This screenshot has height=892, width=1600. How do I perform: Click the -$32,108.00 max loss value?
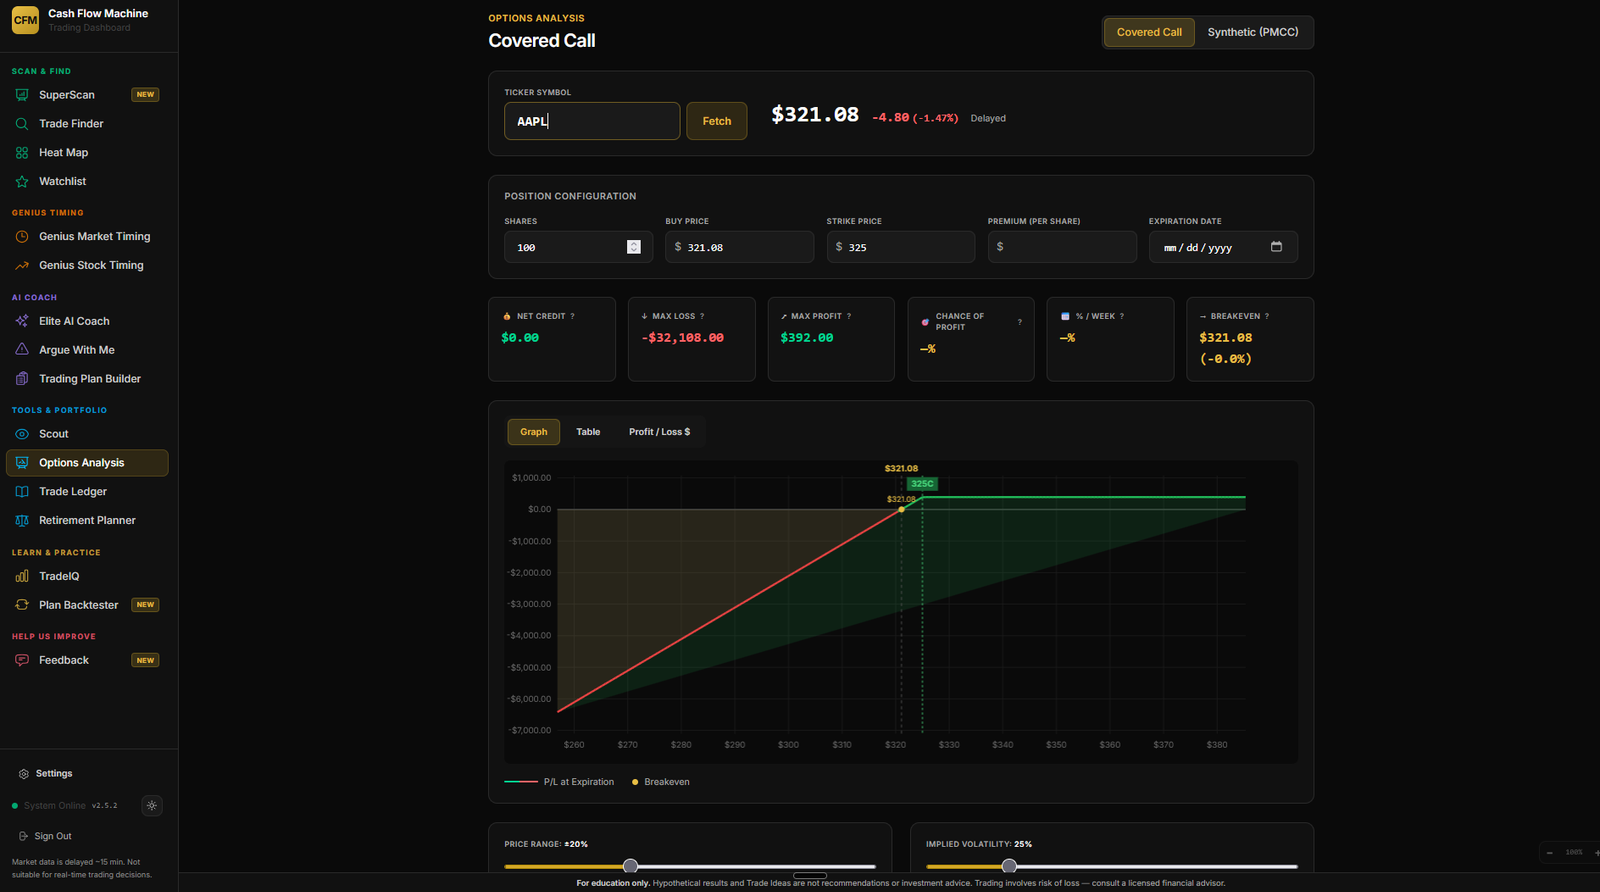pos(683,338)
